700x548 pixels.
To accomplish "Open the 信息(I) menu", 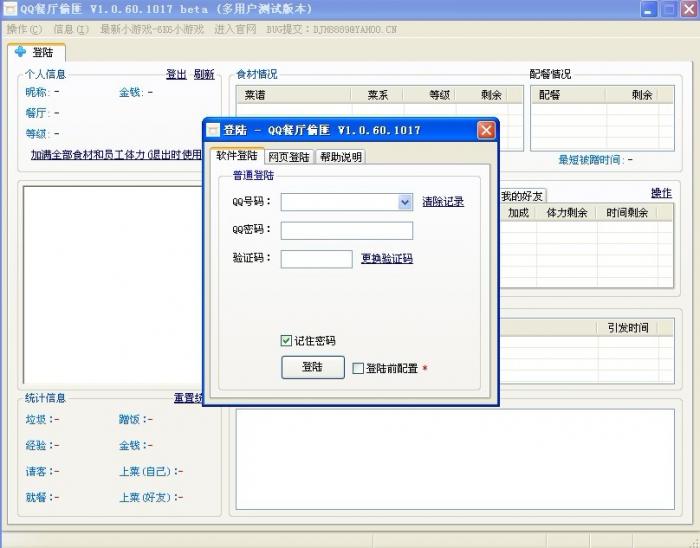I will [x=71, y=29].
